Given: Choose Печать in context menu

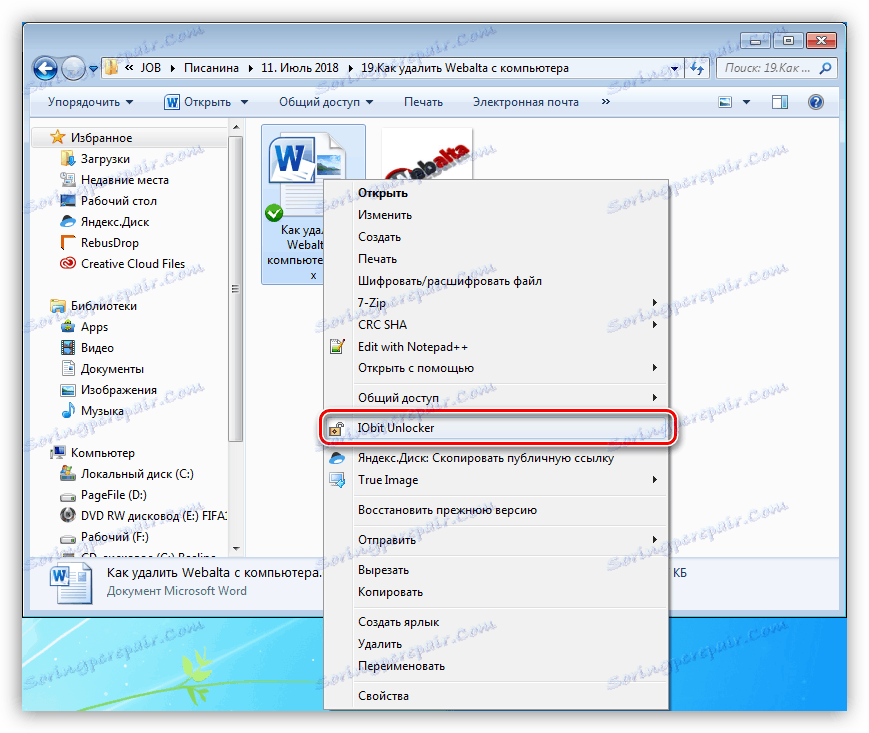Looking at the screenshot, I should pyautogui.click(x=497, y=259).
